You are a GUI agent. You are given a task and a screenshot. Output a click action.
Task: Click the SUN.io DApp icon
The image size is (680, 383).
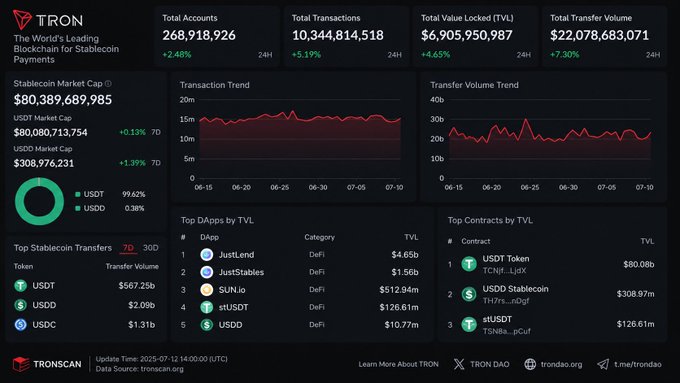tap(207, 290)
